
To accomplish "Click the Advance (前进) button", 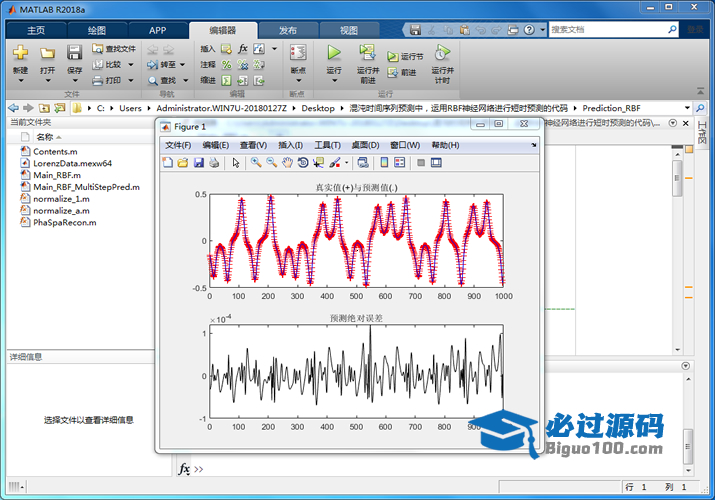I will click(x=402, y=72).
